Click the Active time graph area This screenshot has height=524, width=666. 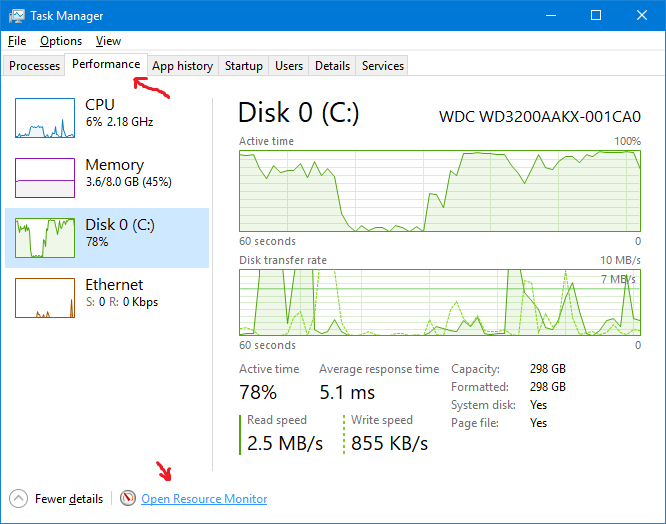(440, 191)
